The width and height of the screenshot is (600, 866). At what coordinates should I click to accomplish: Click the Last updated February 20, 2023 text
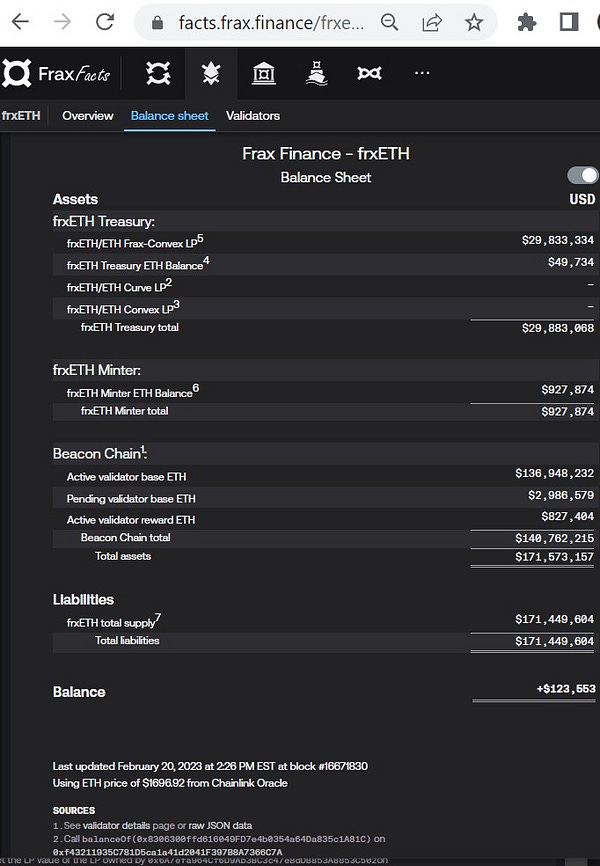click(x=210, y=766)
